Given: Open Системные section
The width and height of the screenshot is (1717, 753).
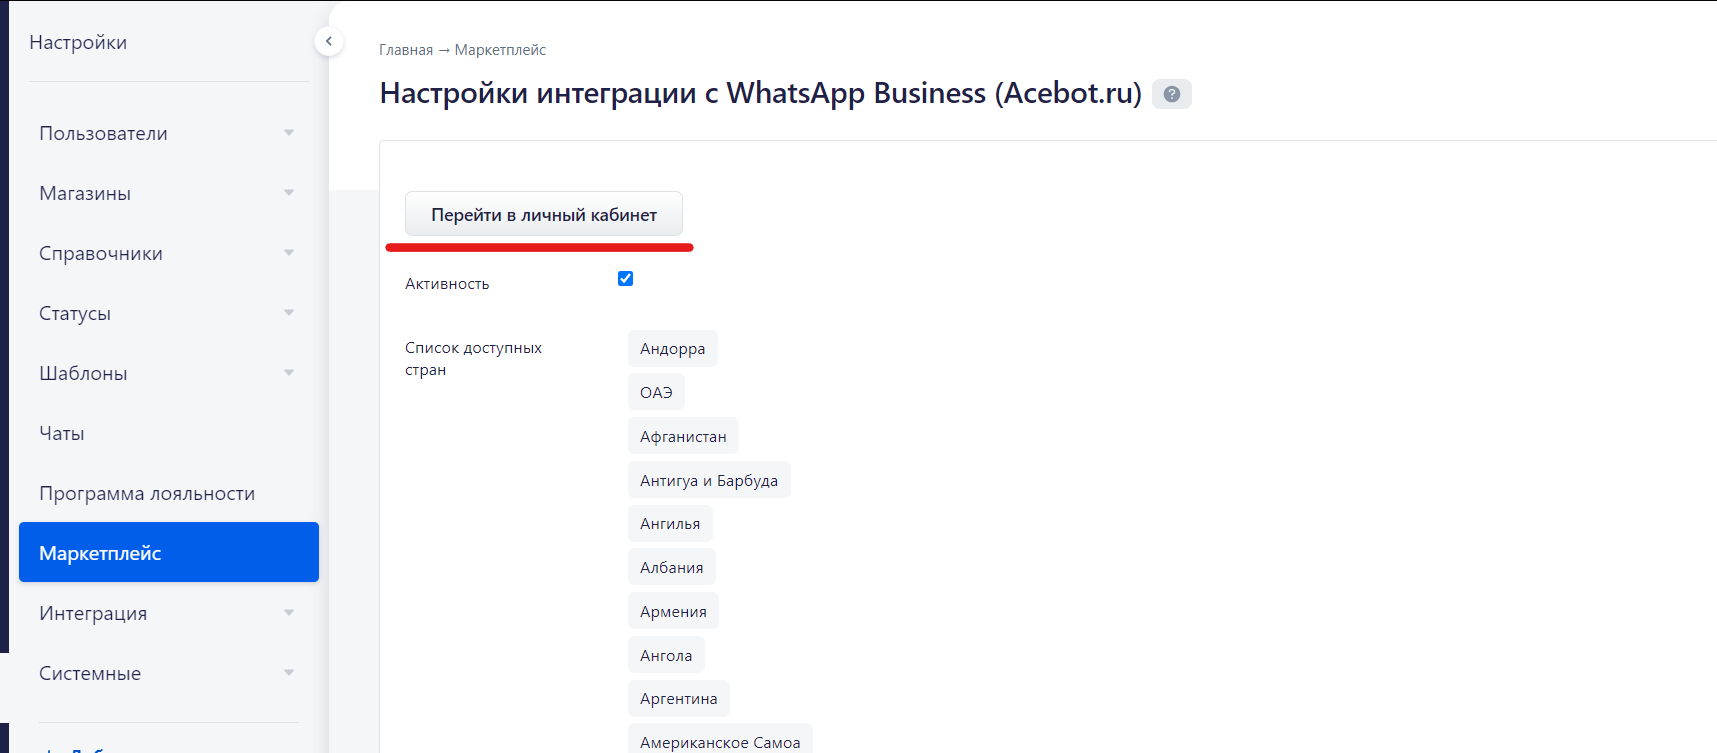Looking at the screenshot, I should (x=90, y=673).
